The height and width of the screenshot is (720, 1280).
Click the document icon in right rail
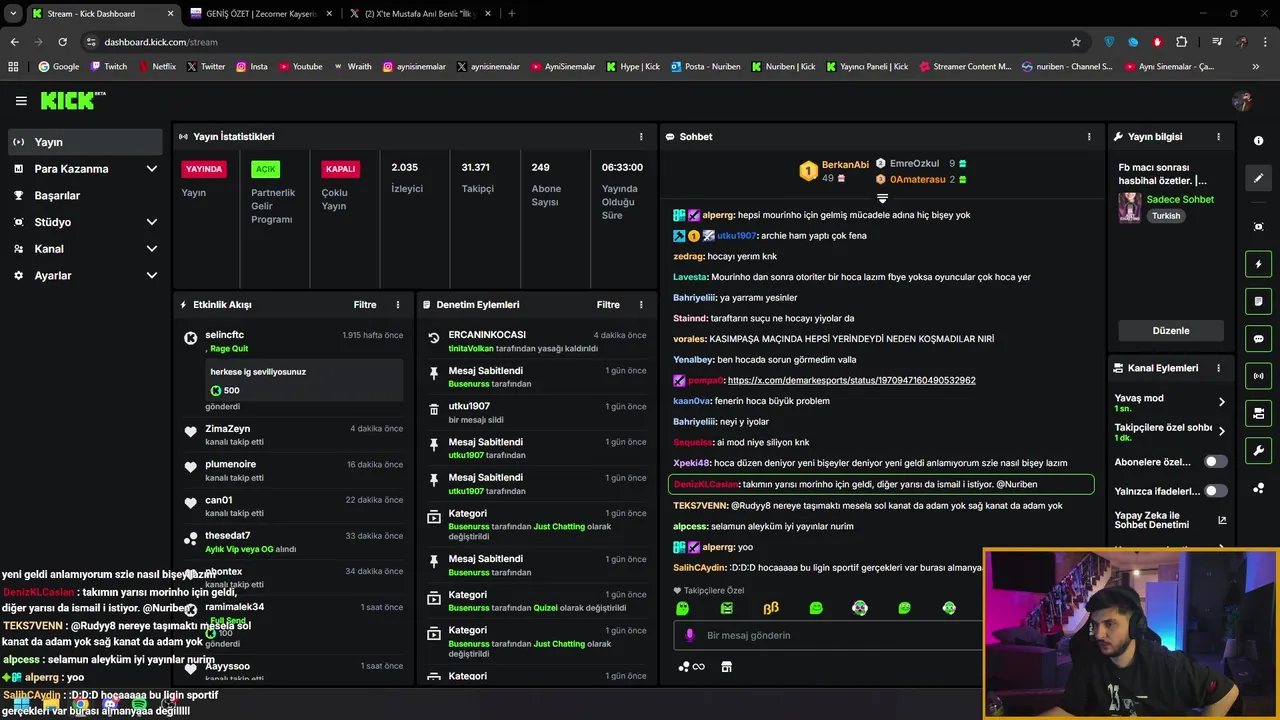click(1259, 301)
